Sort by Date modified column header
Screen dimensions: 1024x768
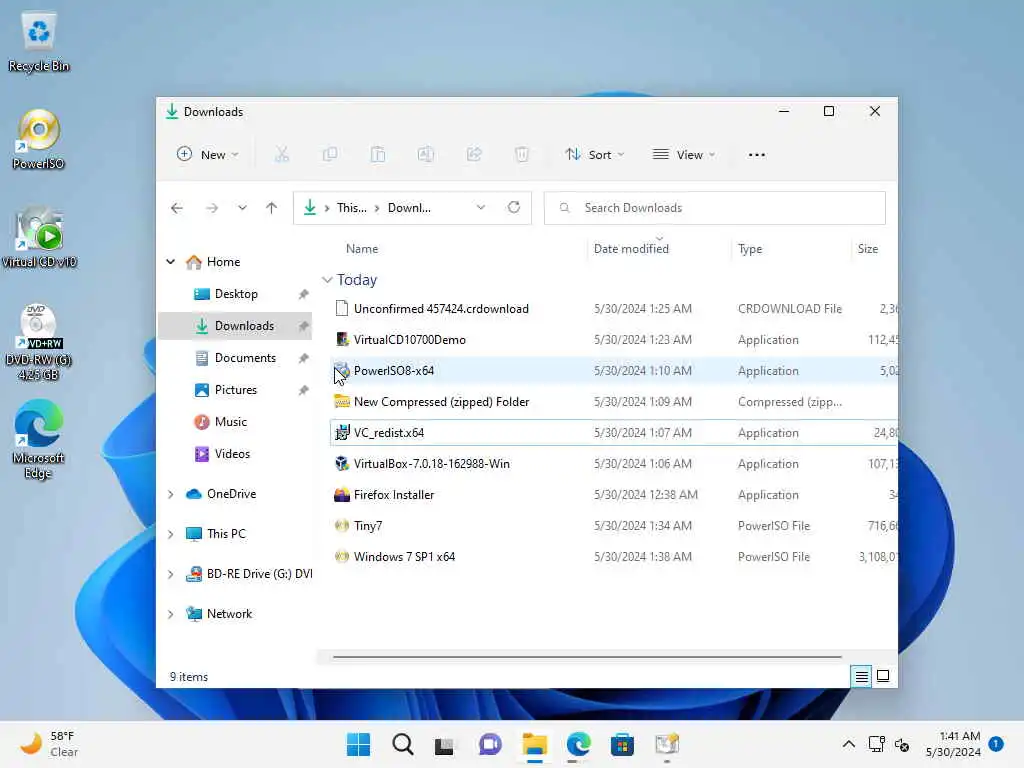pos(631,249)
